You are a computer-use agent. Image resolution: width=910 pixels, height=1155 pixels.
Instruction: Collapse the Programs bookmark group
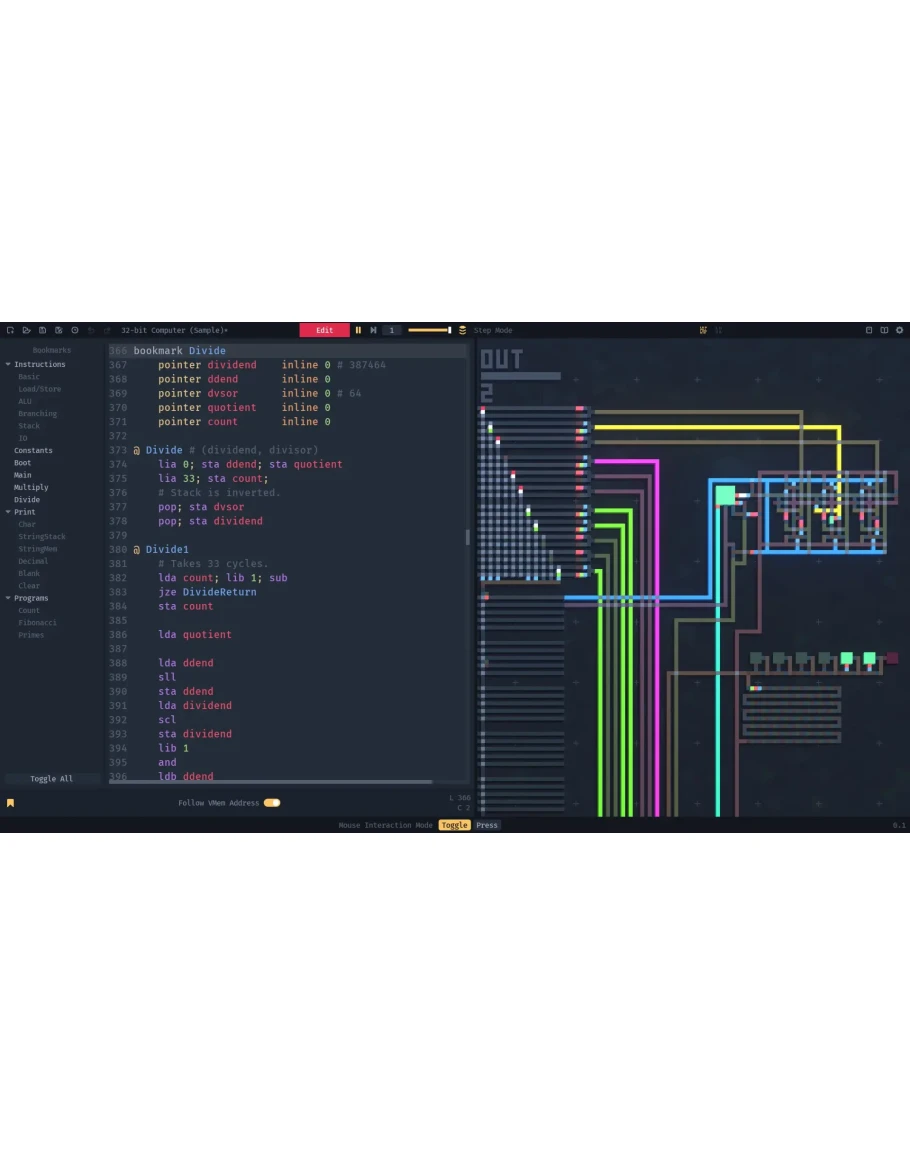click(9, 598)
